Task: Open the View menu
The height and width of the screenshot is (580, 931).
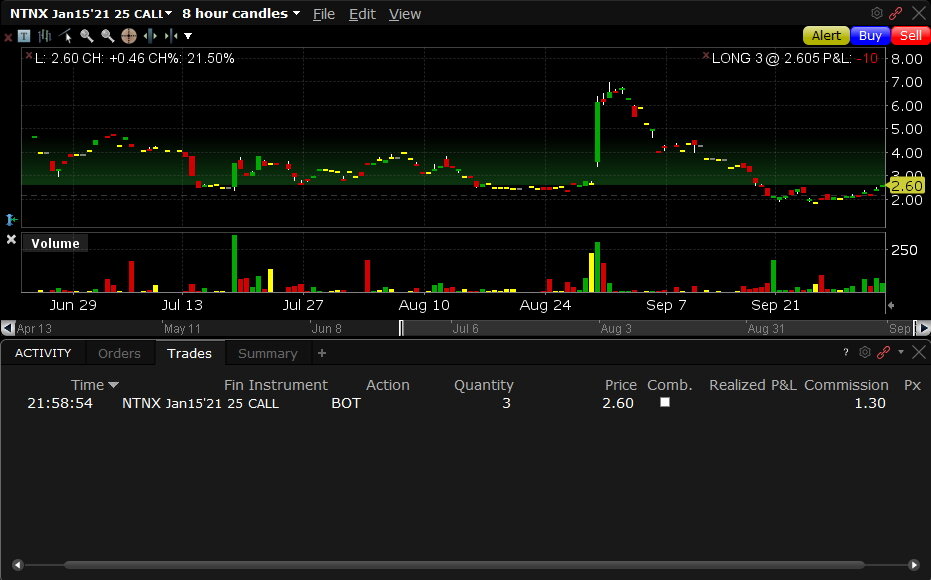Action: pos(404,14)
